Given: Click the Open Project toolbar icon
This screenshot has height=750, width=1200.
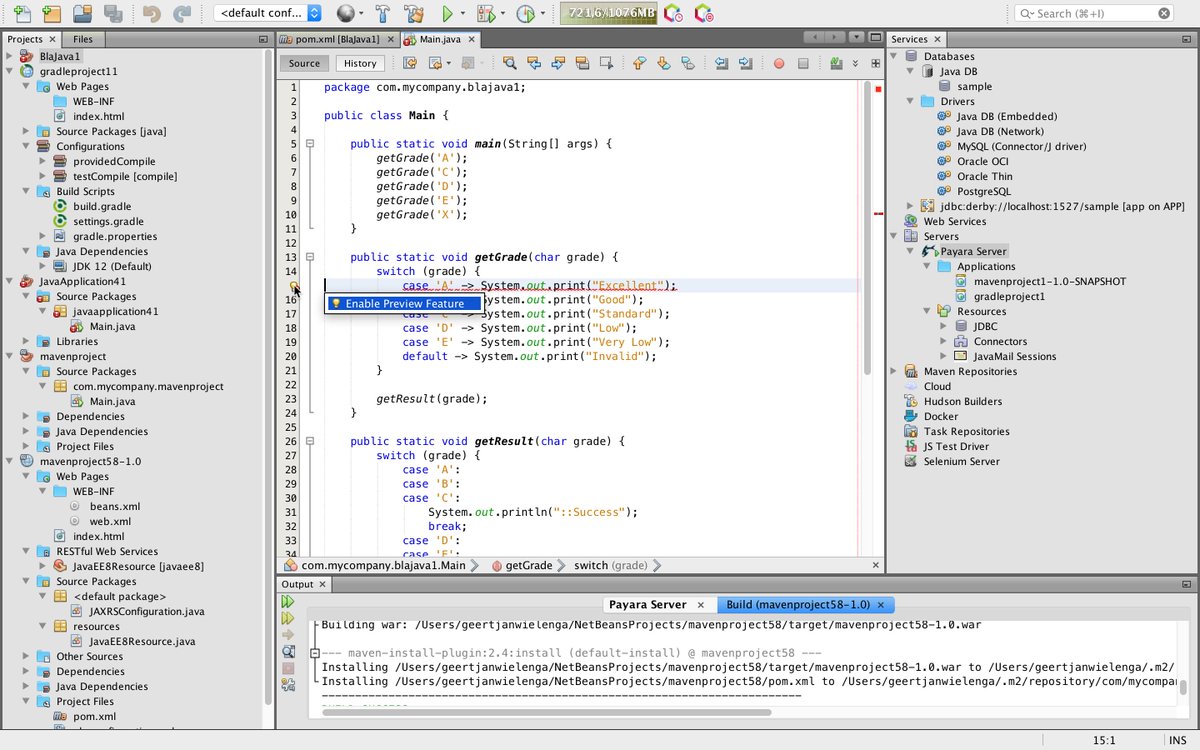Looking at the screenshot, I should click(x=82, y=13).
